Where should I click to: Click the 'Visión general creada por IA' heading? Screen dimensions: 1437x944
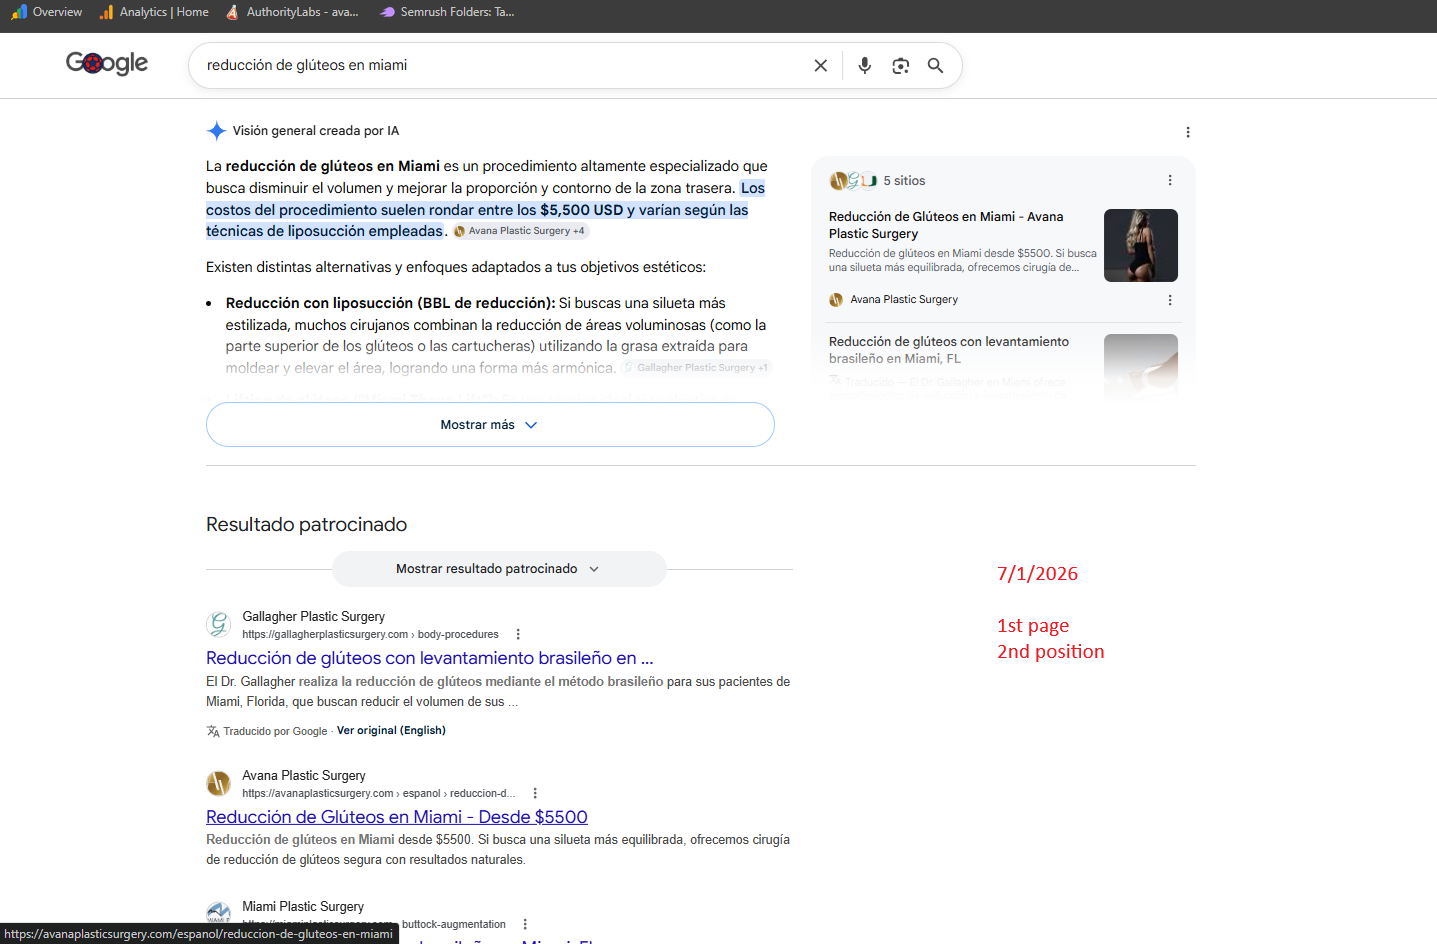[316, 131]
